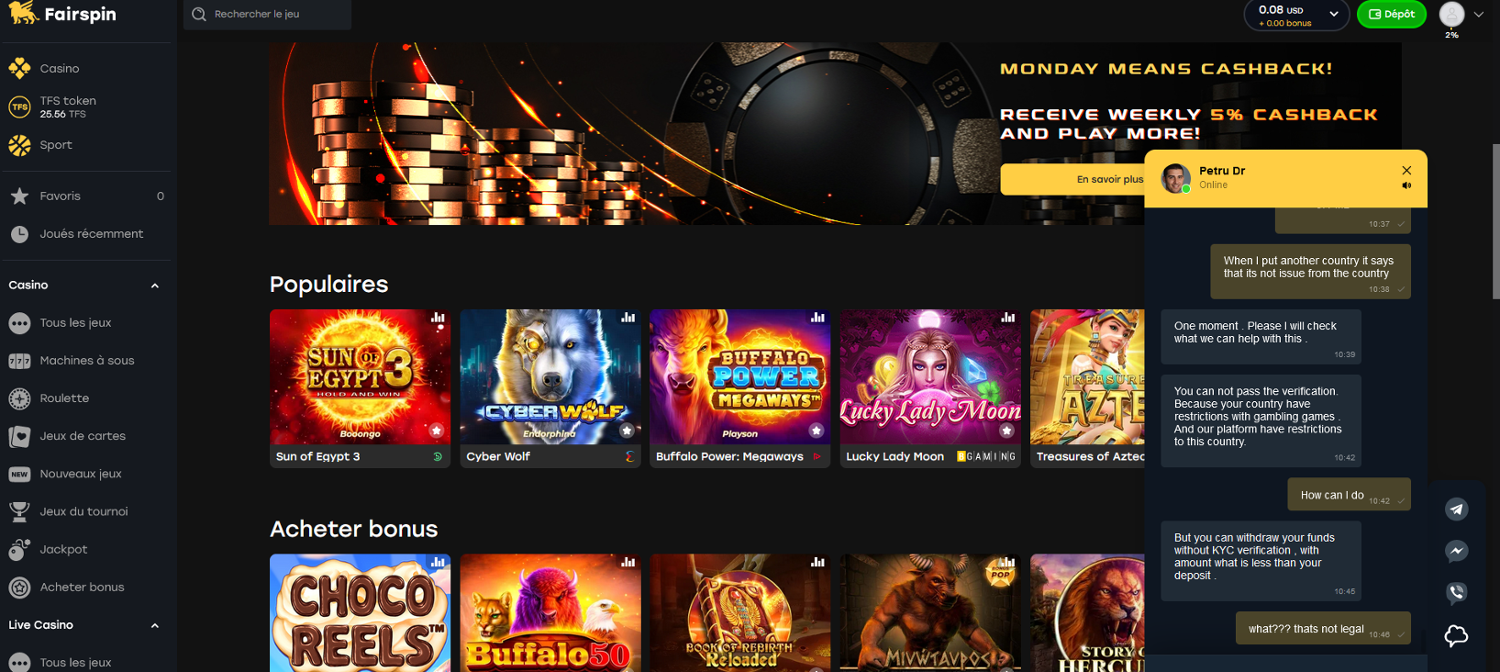Favorite the Cyber Wolf game star

(626, 430)
